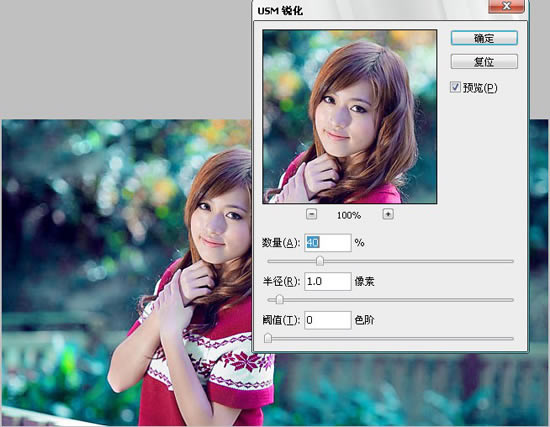Click the 确定 button to confirm sharpening
The width and height of the screenshot is (550, 427).
pos(484,38)
